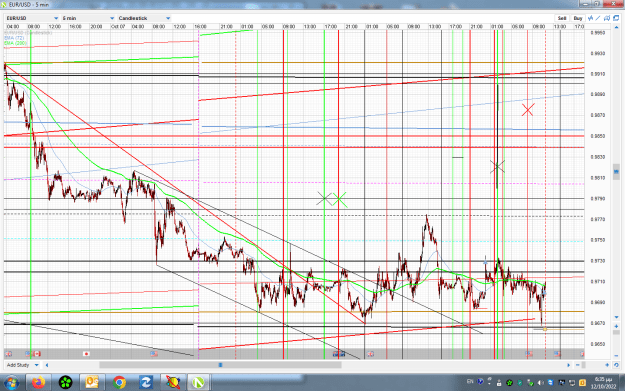Click the taskbar clock showing 12/10/2022

[603, 383]
